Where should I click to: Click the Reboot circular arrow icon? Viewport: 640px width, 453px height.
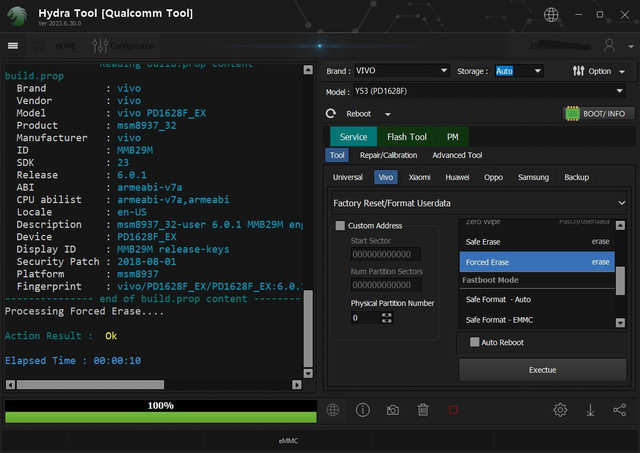(x=331, y=113)
